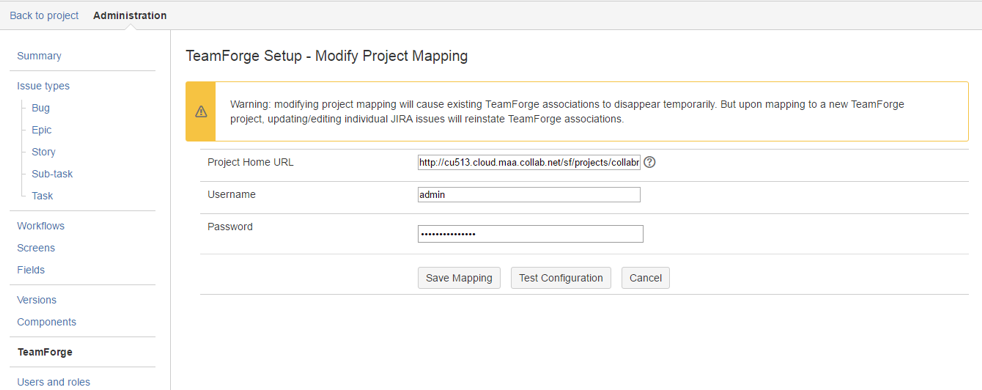The image size is (982, 390).
Task: Click the warning triangle icon
Action: [x=201, y=111]
